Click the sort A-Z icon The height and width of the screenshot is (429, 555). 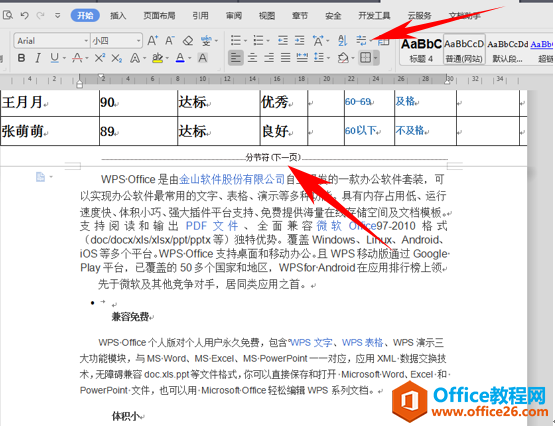pyautogui.click(x=342, y=40)
